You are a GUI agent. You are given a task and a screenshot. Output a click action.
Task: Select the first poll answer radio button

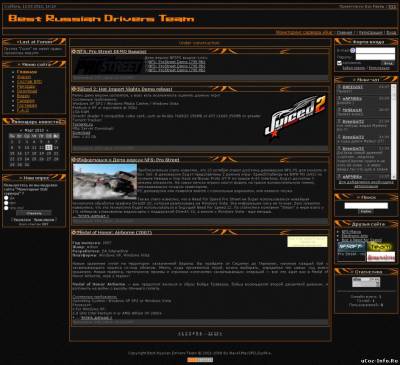tap(6, 198)
